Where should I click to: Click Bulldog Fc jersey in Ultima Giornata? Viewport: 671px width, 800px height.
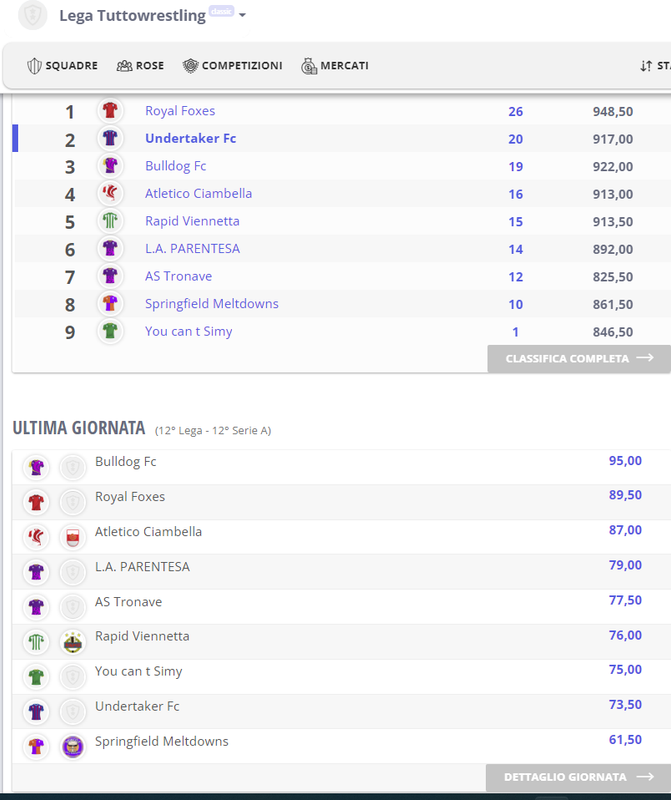tap(36, 467)
